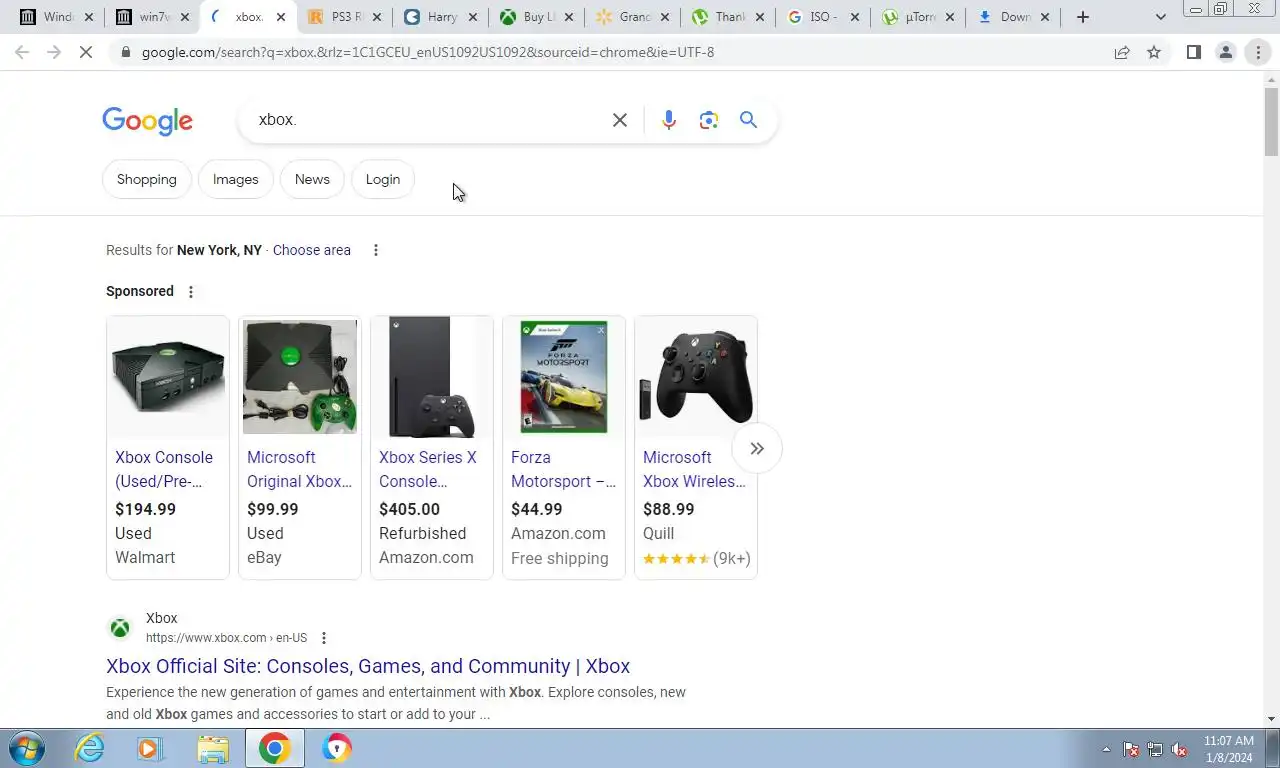Image resolution: width=1280 pixels, height=768 pixels.
Task: Go to the Google logo homepage
Action: [x=147, y=121]
